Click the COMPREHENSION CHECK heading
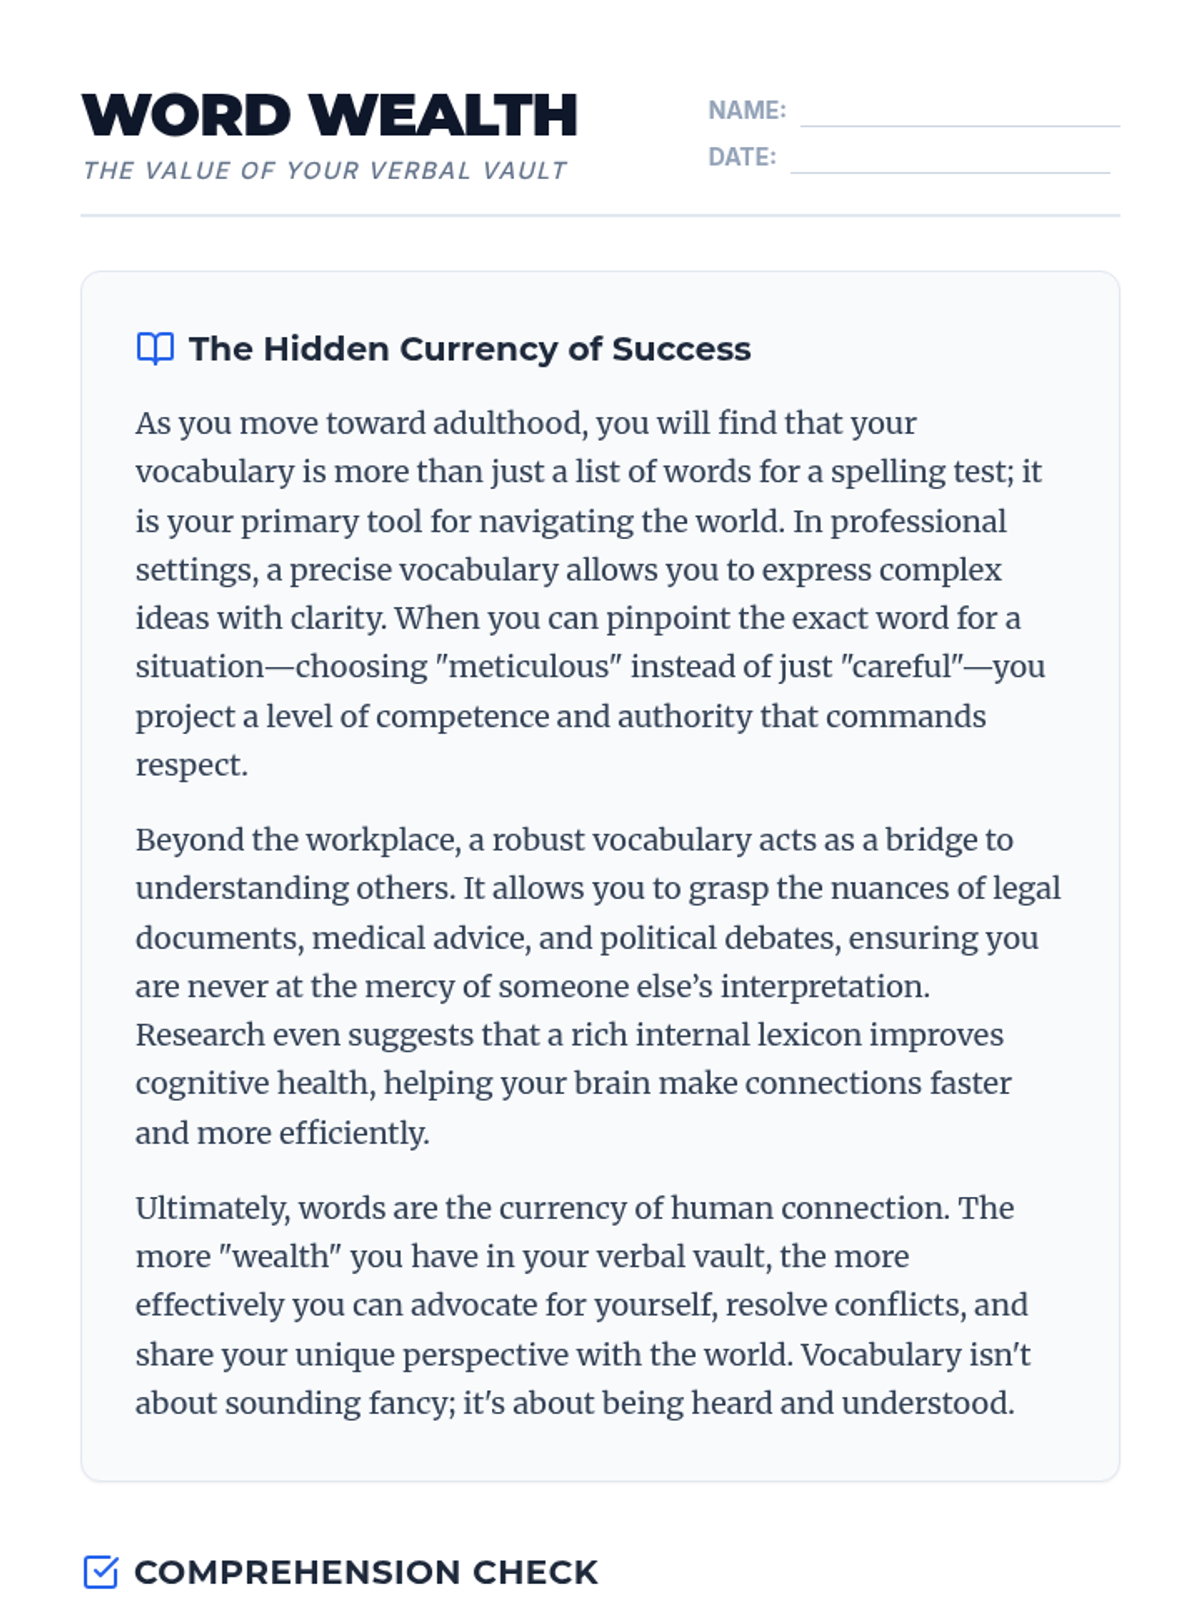Viewport: 1200px width, 1600px height. point(365,1572)
